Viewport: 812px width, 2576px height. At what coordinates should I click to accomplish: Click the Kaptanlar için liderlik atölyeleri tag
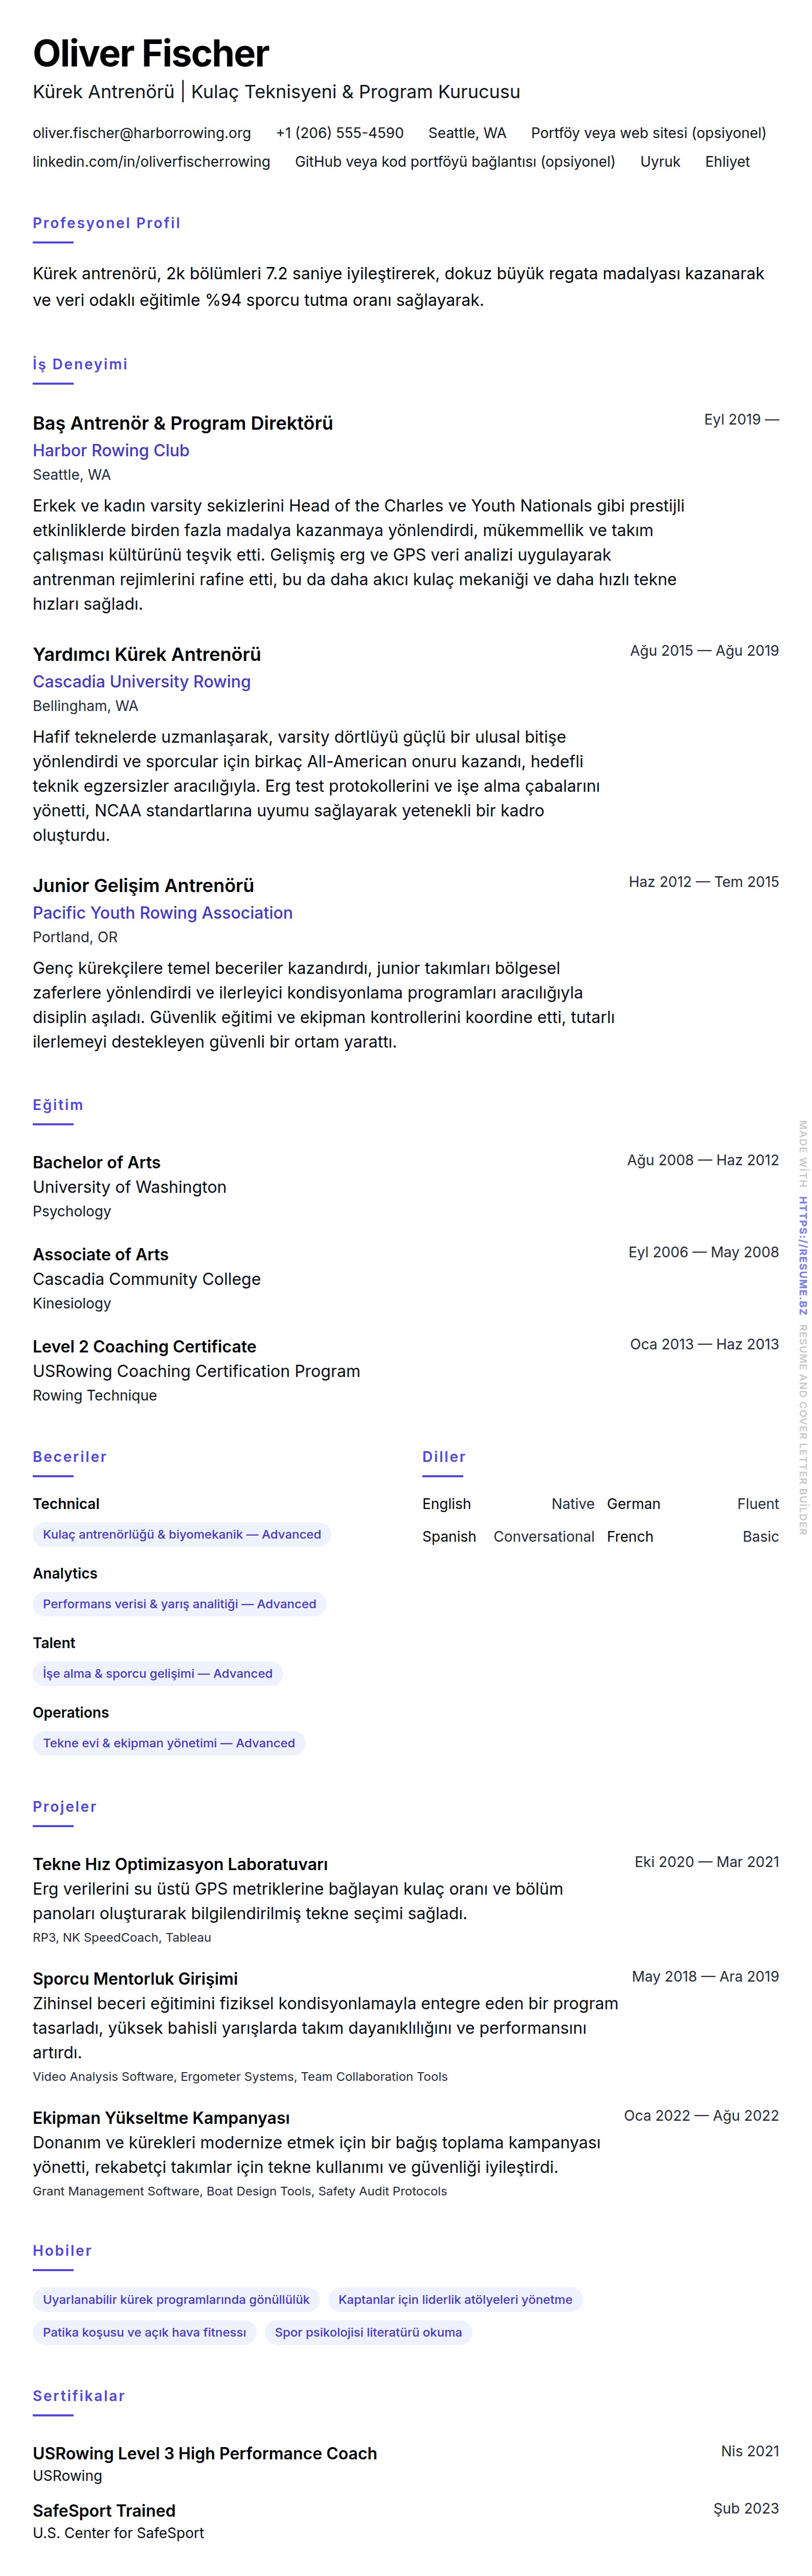click(455, 2299)
